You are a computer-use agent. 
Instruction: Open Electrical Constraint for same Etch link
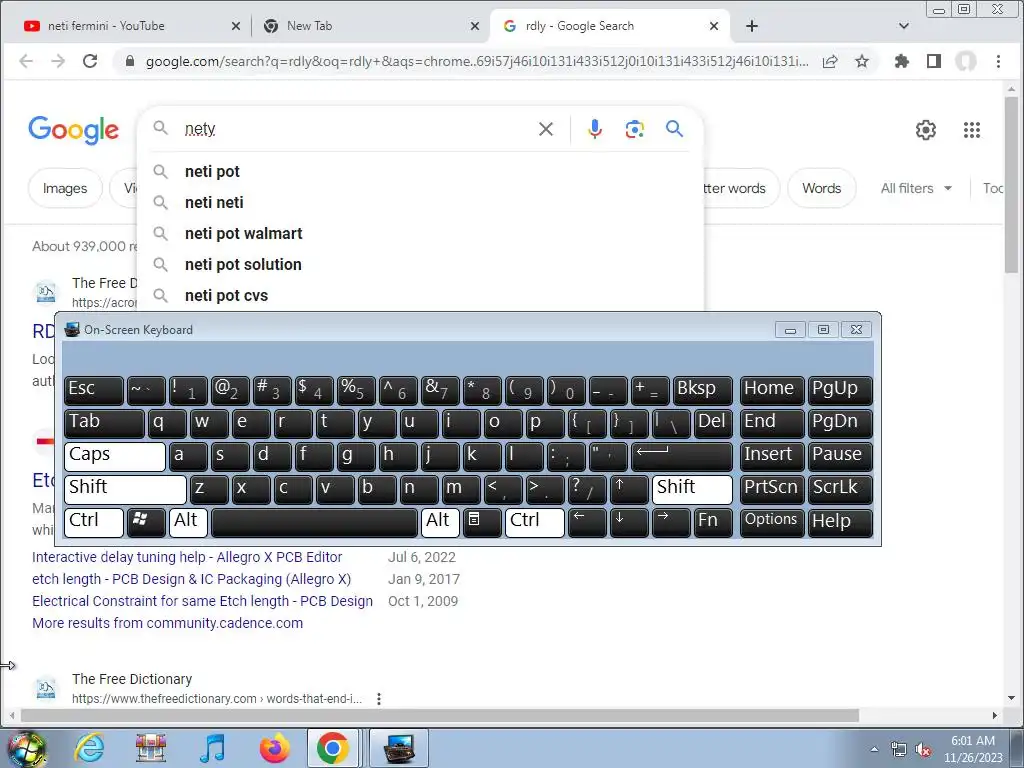pyautogui.click(x=202, y=601)
